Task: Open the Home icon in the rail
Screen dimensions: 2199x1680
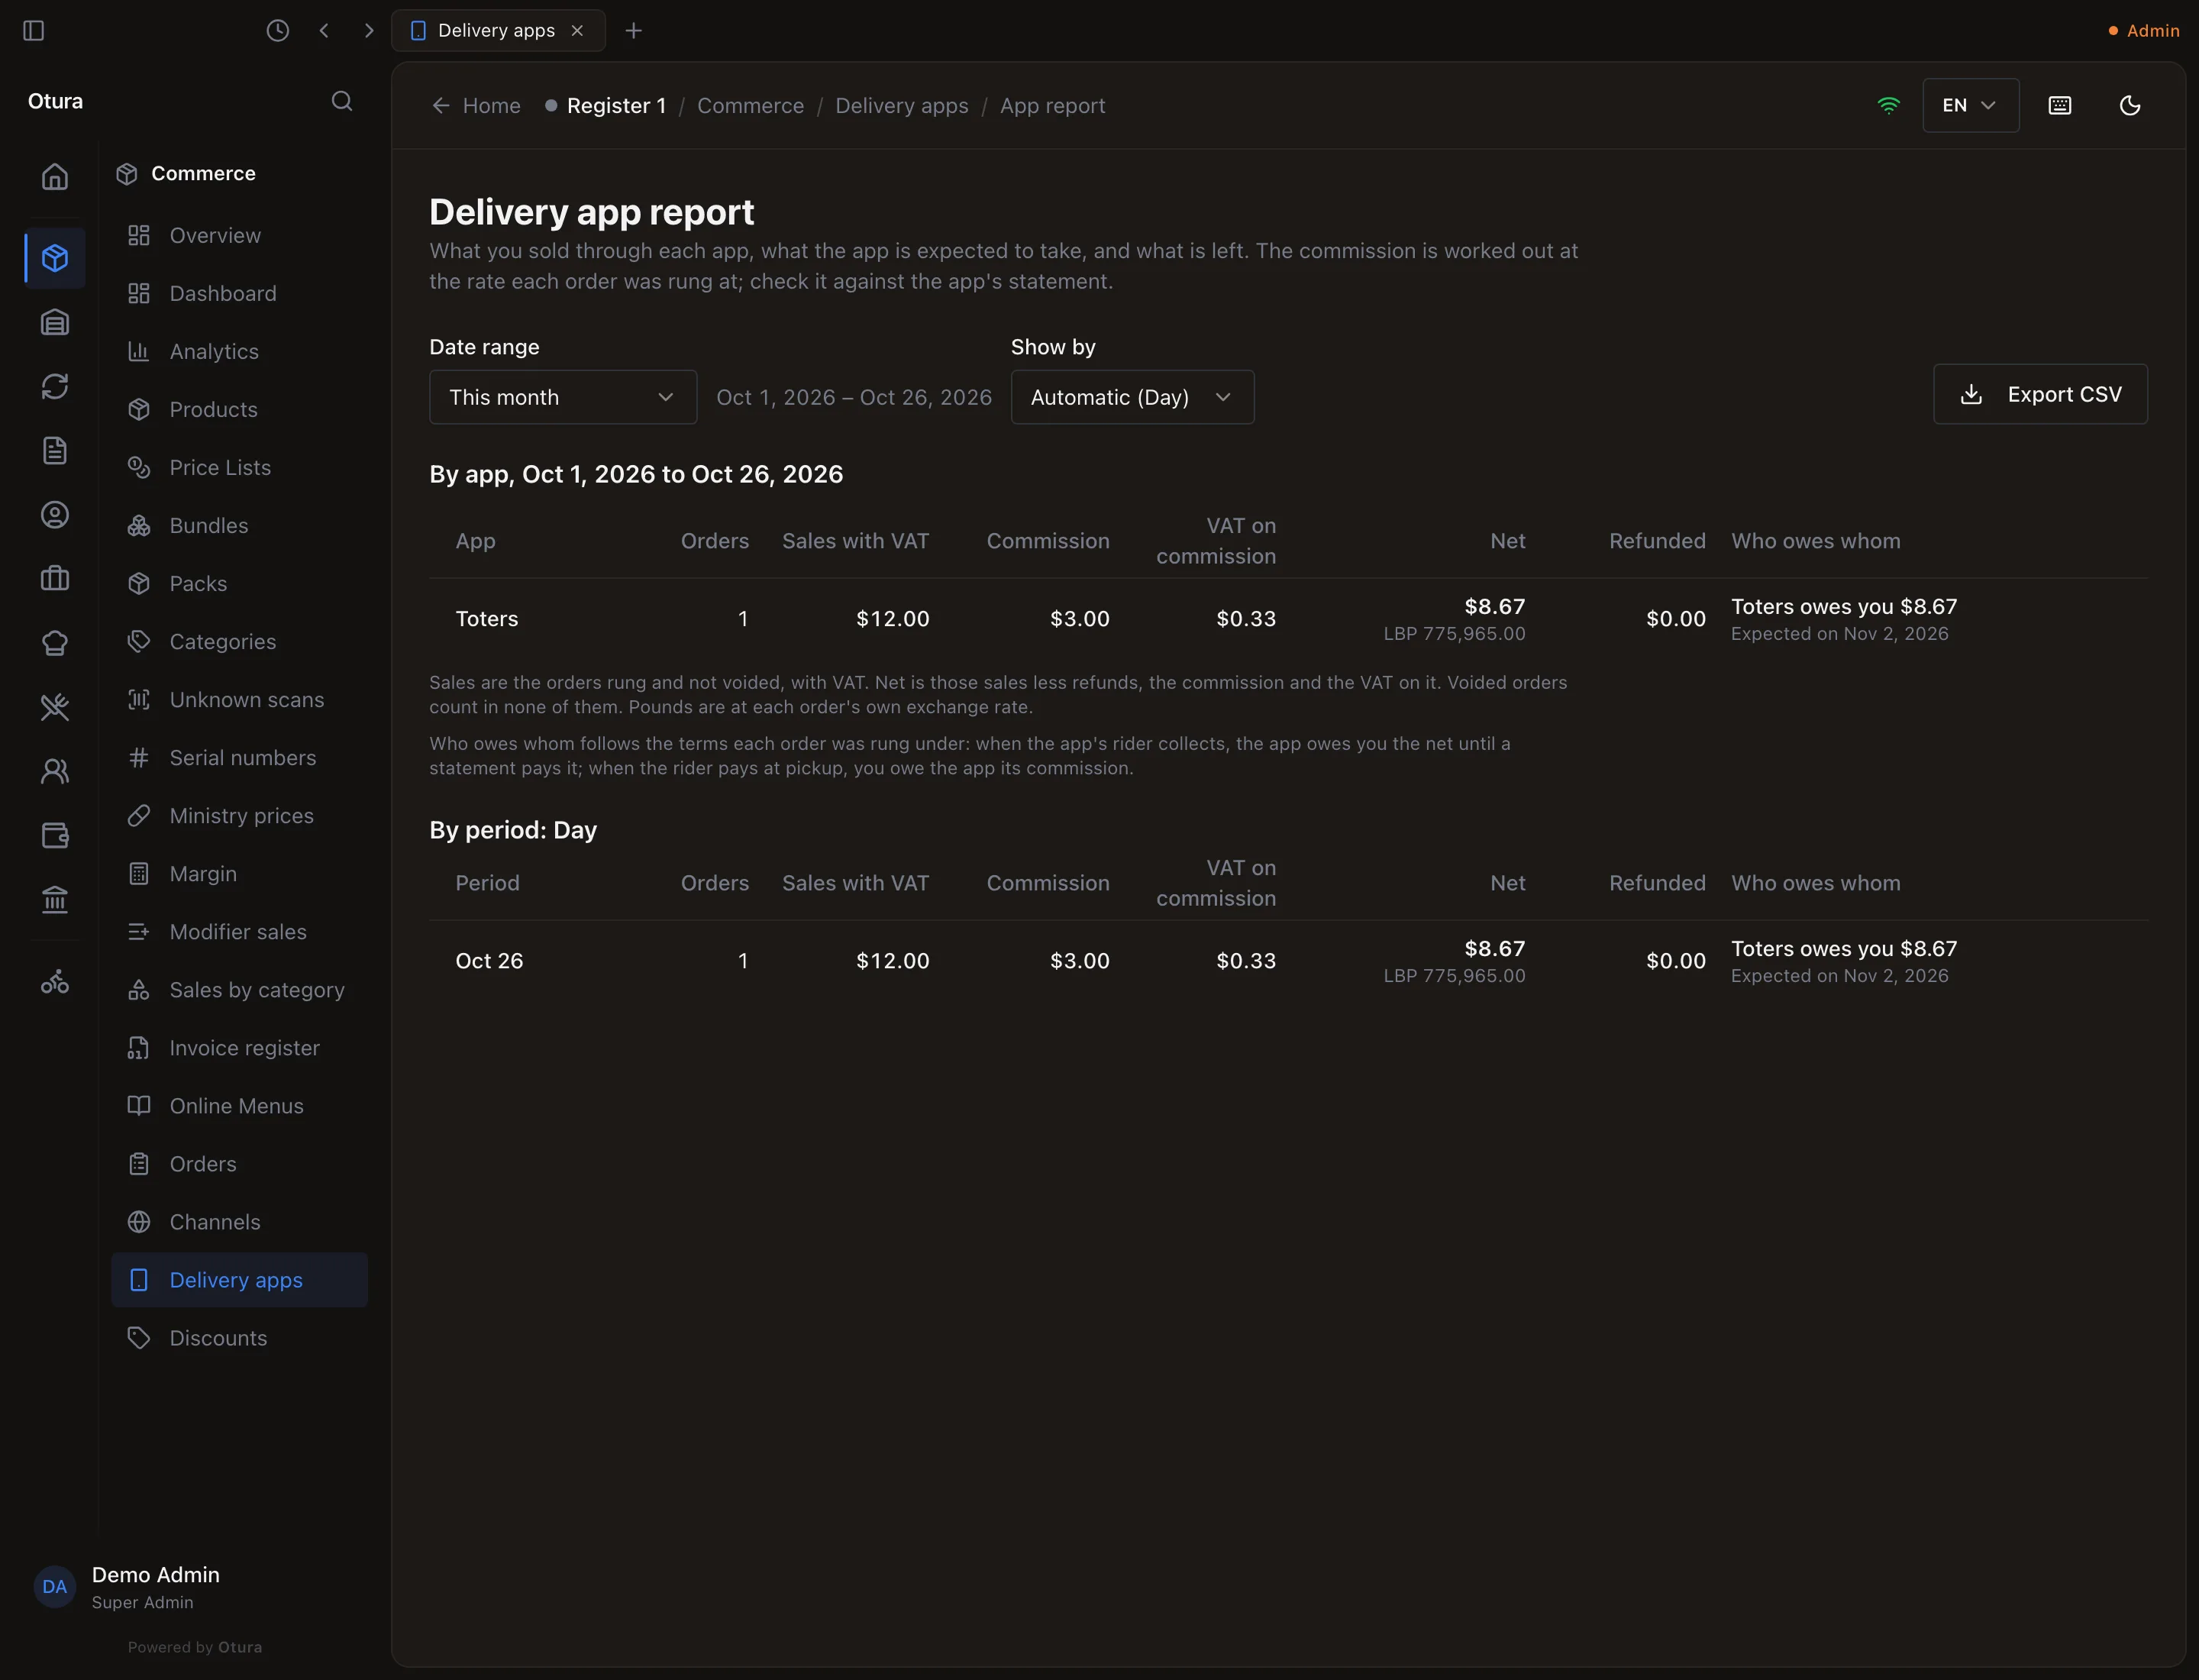Action: click(55, 176)
